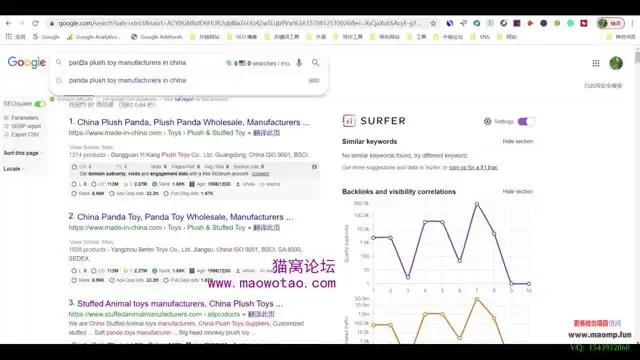This screenshot has height=360, width=640.
Task: Open the SEO bookmark folder
Action: [242, 37]
